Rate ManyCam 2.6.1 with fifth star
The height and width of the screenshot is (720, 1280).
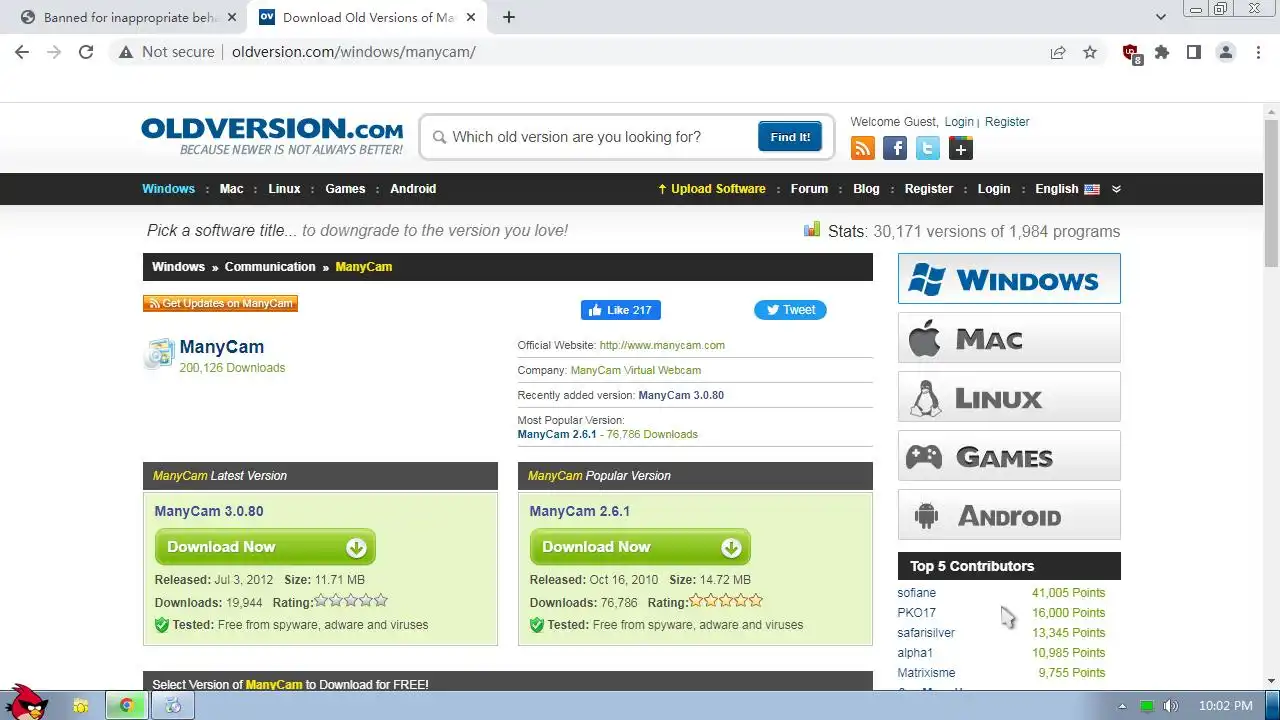click(x=755, y=601)
